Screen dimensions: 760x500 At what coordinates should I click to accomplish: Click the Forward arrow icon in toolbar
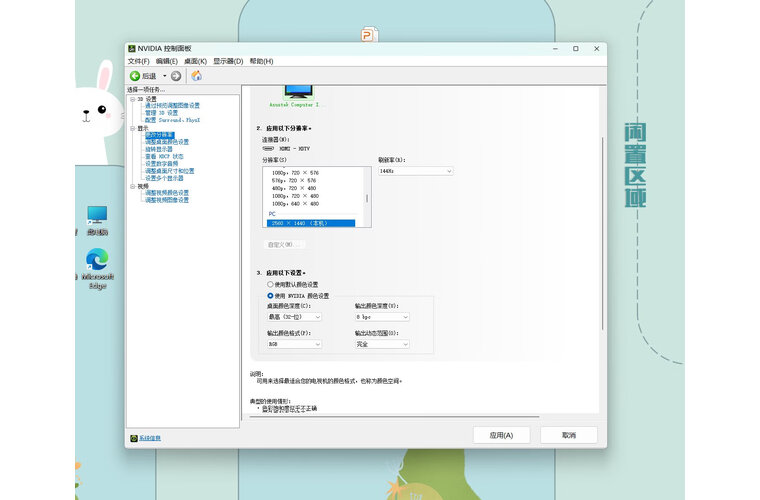176,76
